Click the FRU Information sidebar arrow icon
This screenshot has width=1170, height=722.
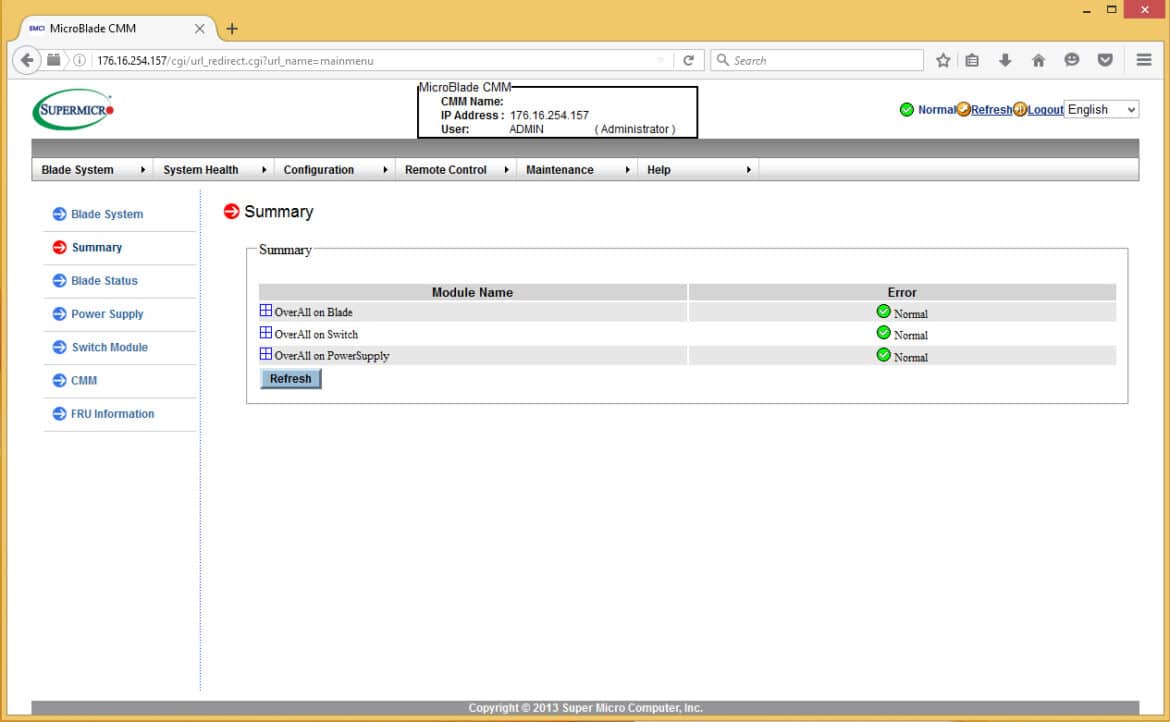pos(60,413)
